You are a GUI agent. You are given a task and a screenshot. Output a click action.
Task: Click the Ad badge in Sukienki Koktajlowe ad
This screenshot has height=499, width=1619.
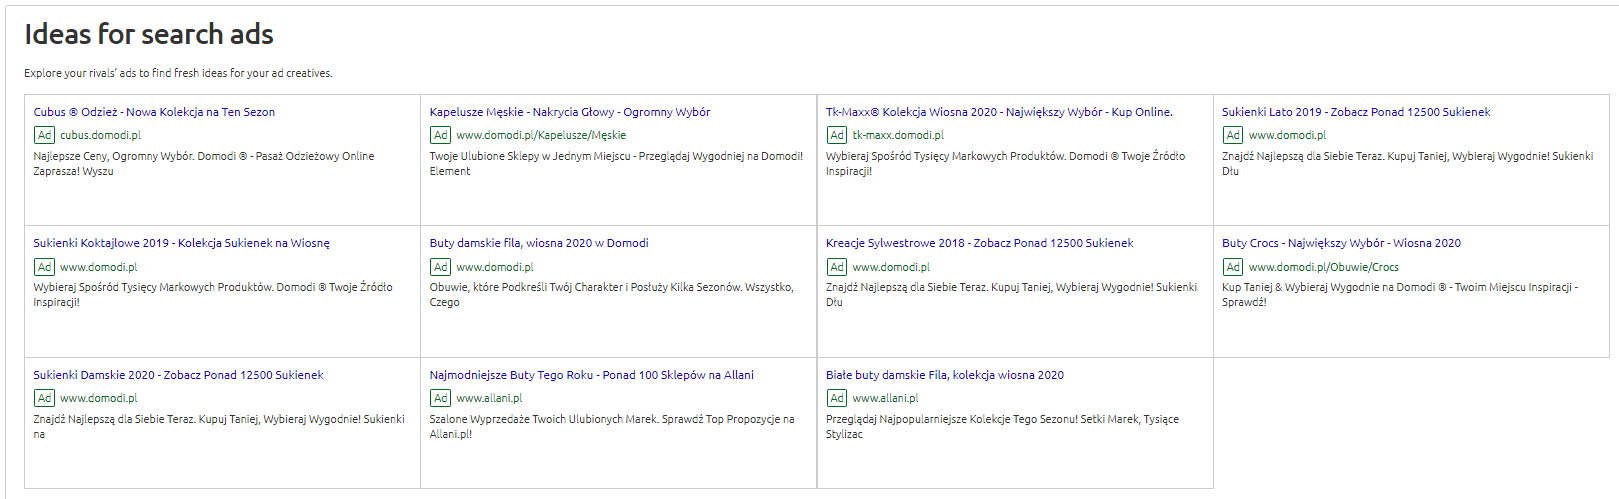pyautogui.click(x=44, y=267)
